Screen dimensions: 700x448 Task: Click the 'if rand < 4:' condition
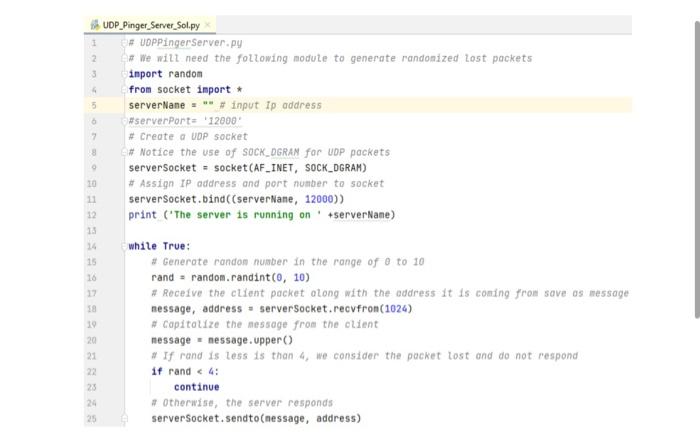(185, 372)
